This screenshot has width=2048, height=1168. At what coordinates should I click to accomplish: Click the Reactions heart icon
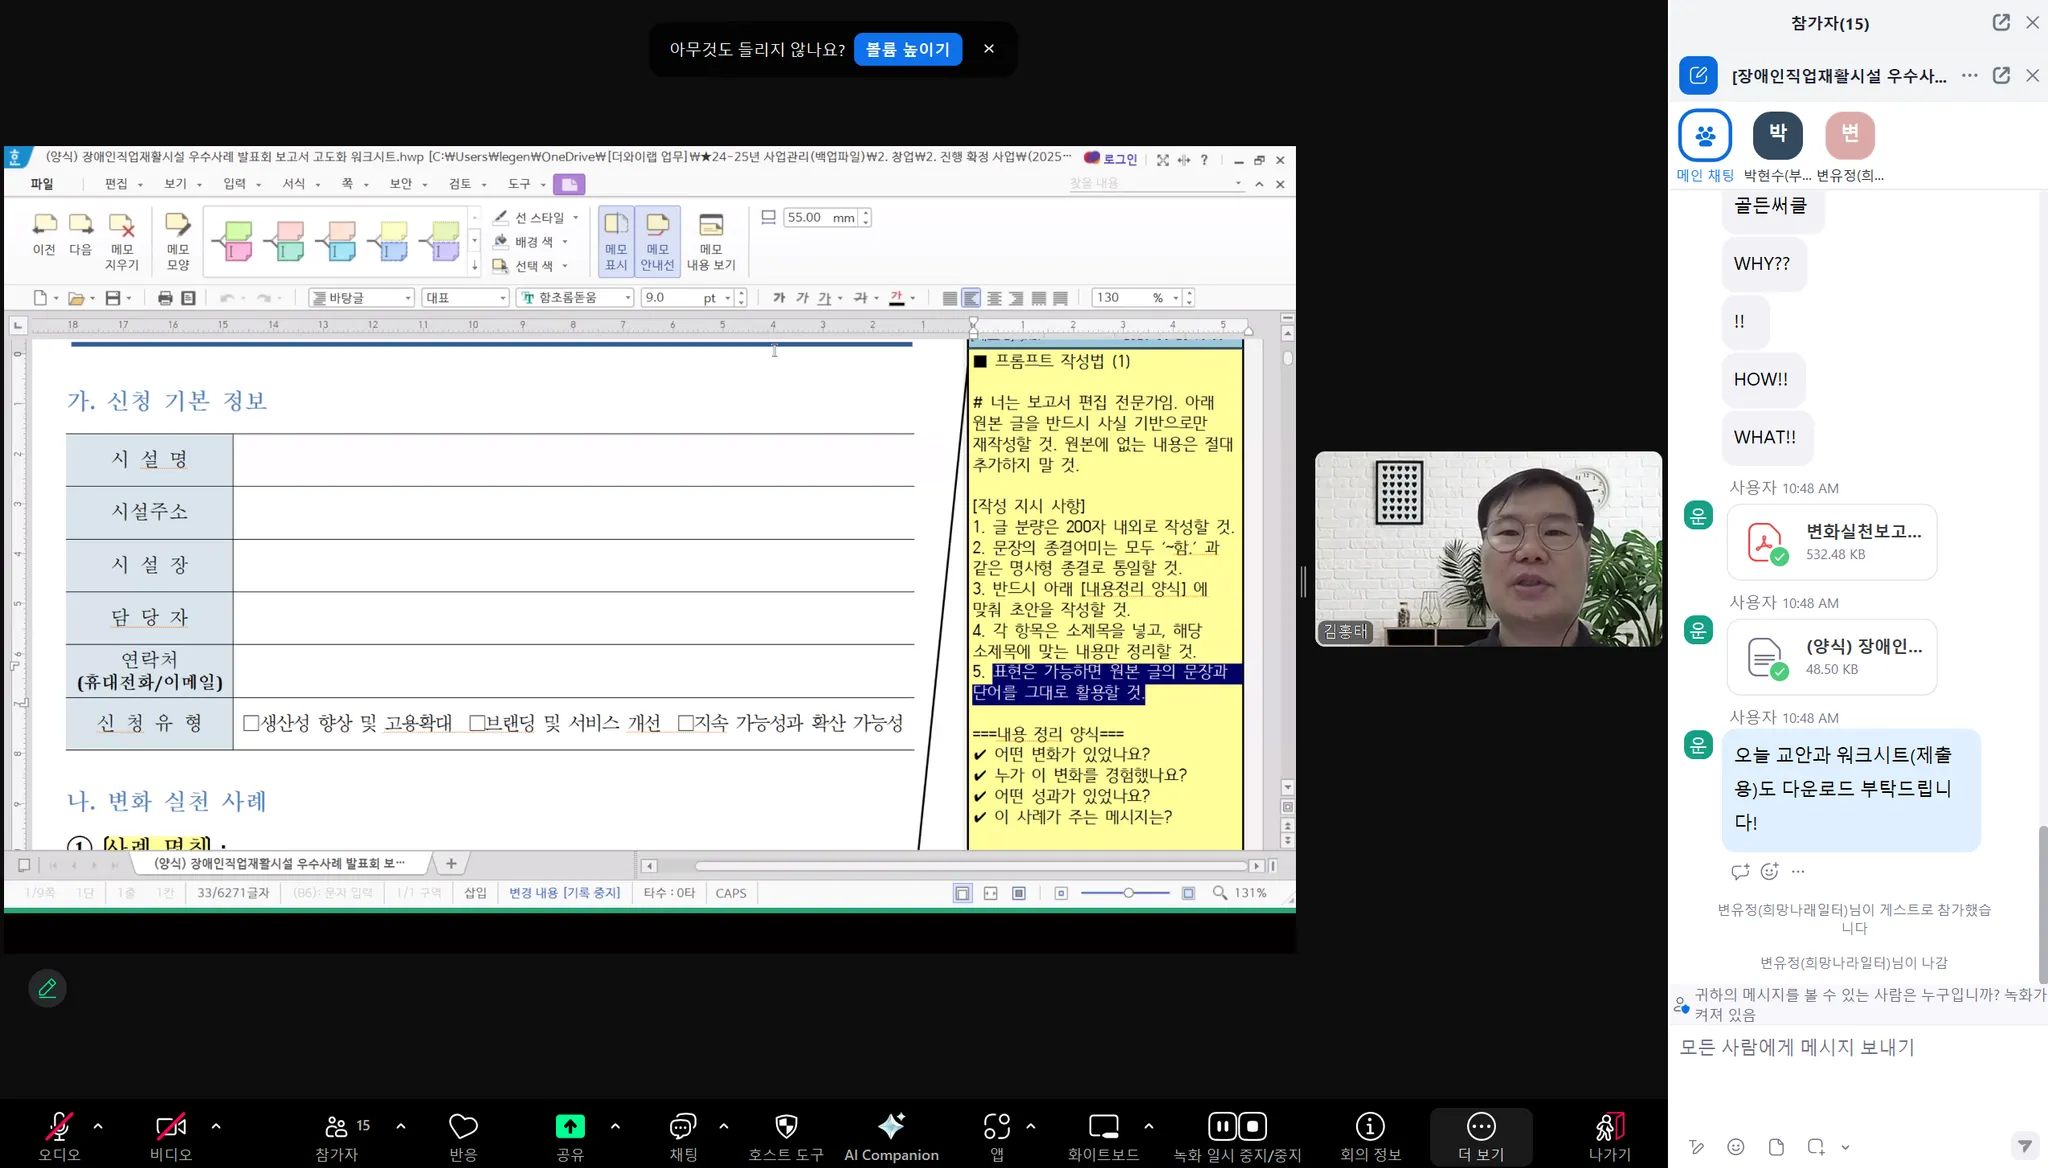pyautogui.click(x=463, y=1127)
